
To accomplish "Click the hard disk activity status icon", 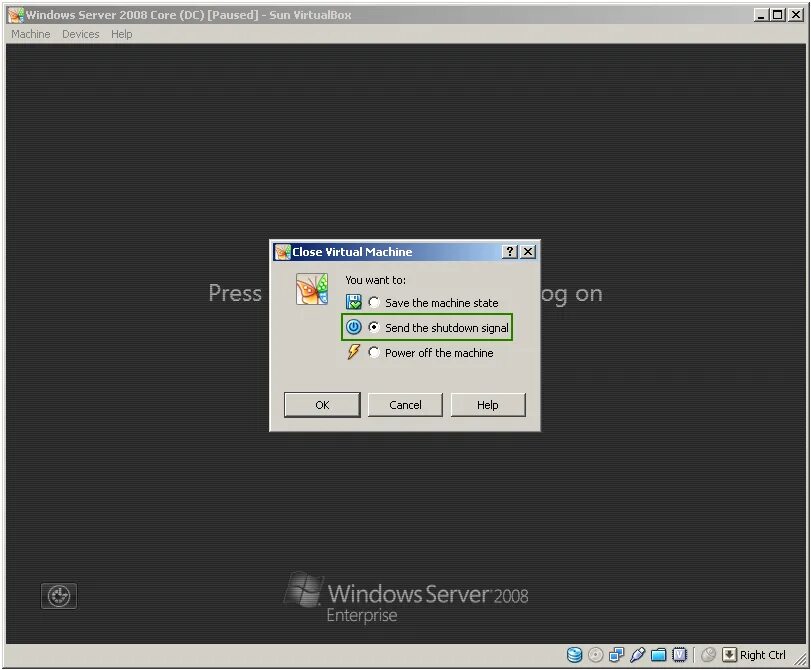I will click(x=575, y=654).
